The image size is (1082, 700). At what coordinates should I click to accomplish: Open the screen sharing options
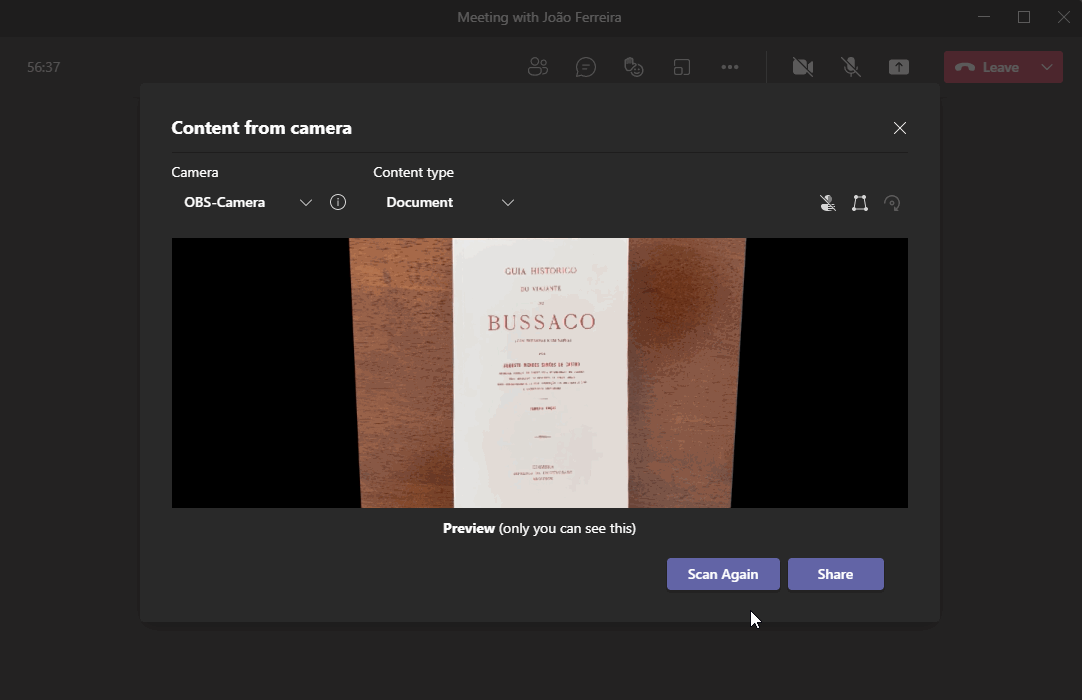[x=899, y=67]
